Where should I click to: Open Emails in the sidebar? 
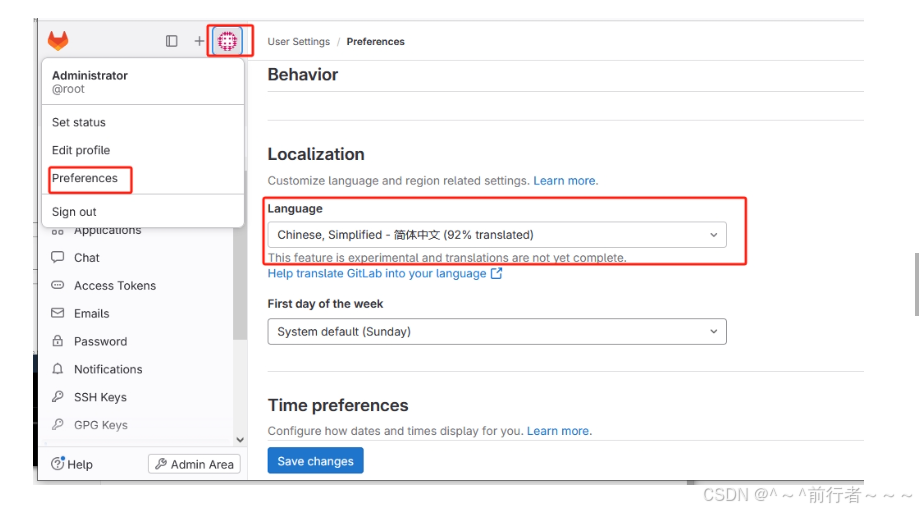click(91, 314)
